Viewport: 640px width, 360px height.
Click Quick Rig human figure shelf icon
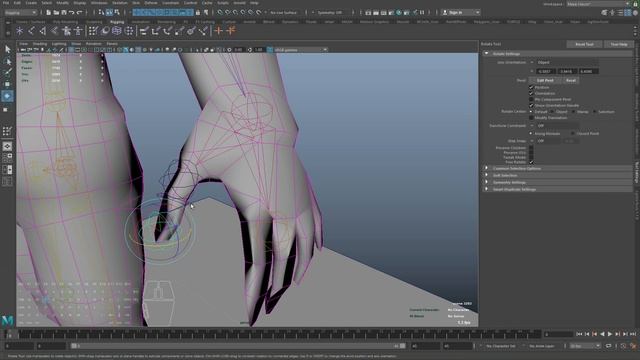pos(66,31)
